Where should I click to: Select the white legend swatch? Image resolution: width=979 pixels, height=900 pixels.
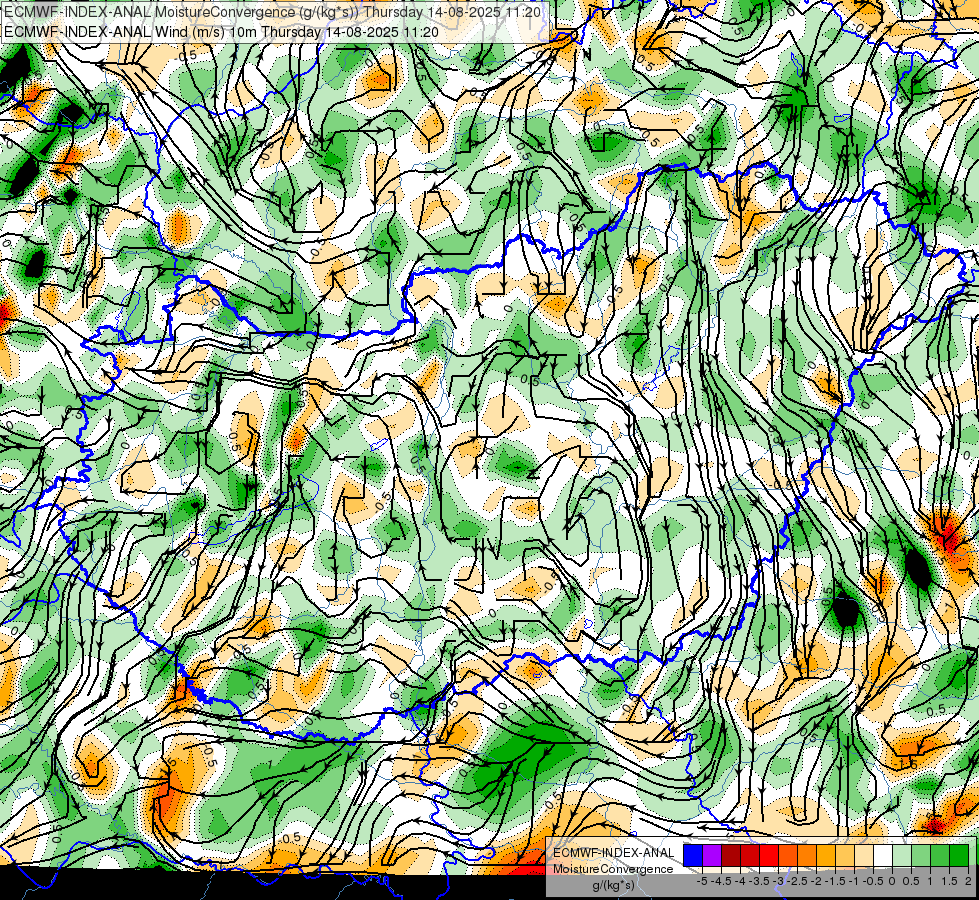[x=883, y=855]
